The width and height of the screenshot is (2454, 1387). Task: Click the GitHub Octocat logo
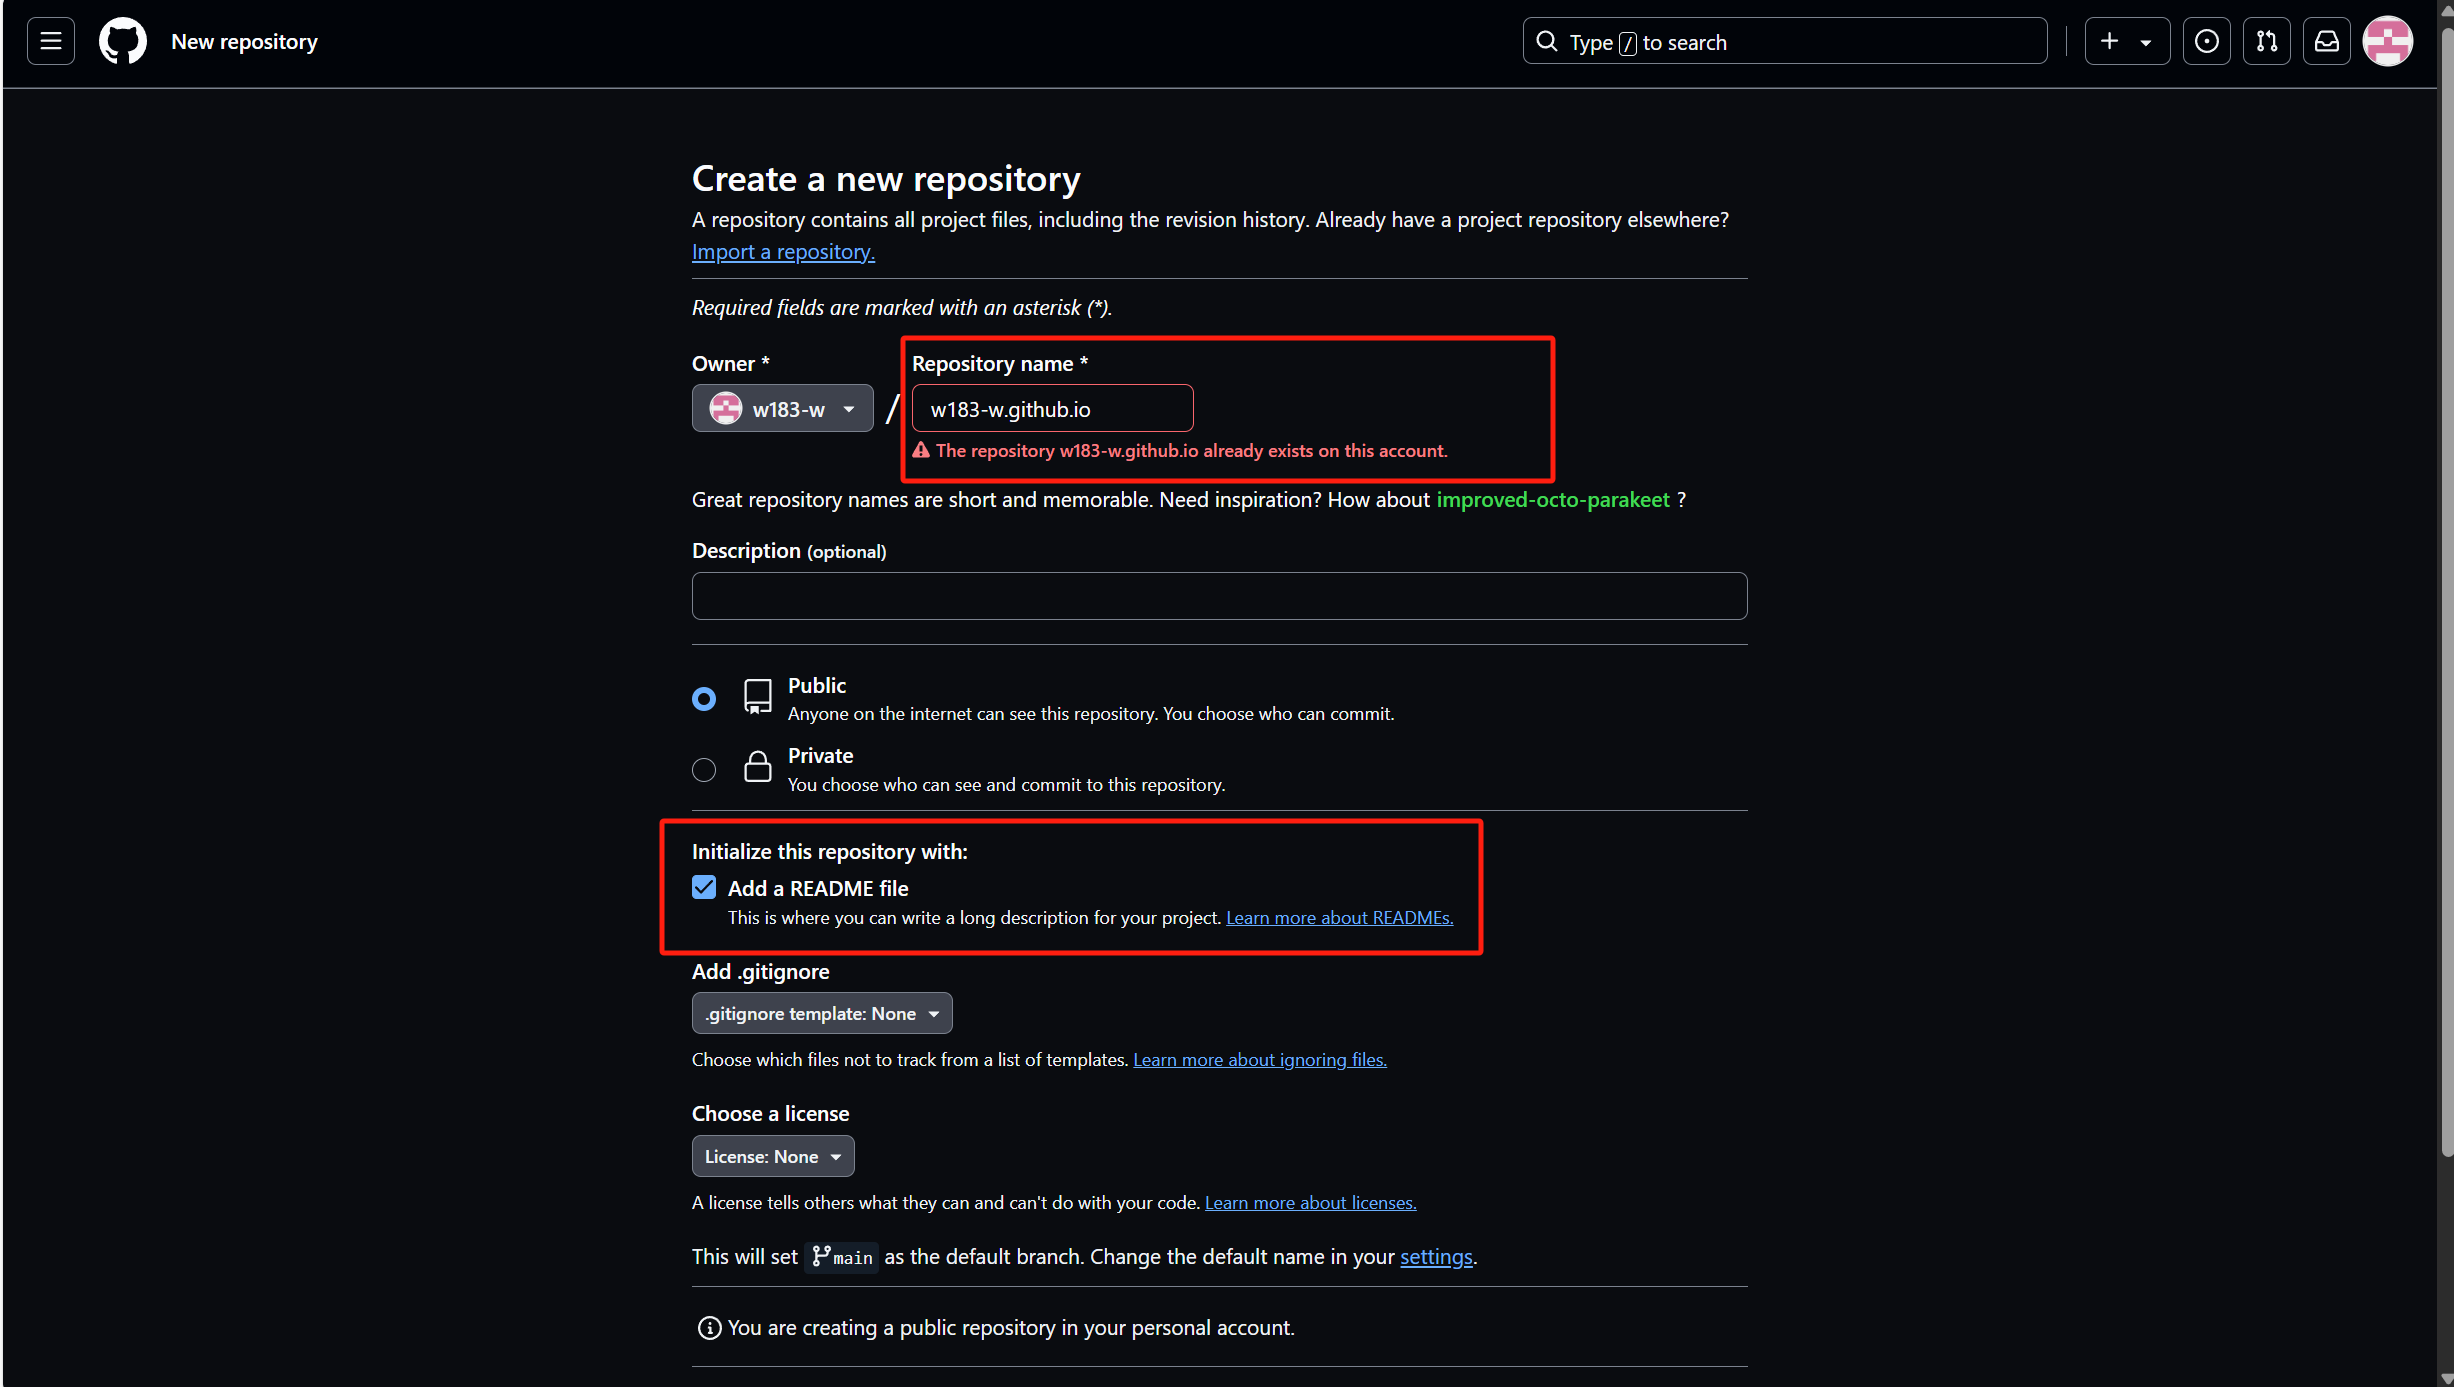123,41
